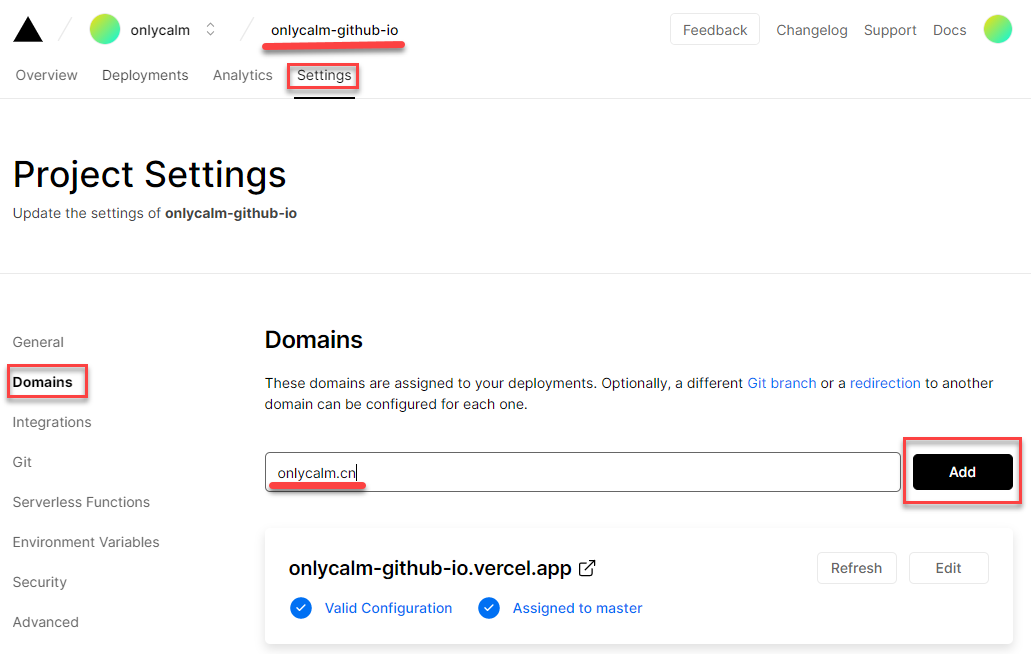1031x654 pixels.
Task: Select the Settings tab
Action: (x=324, y=75)
